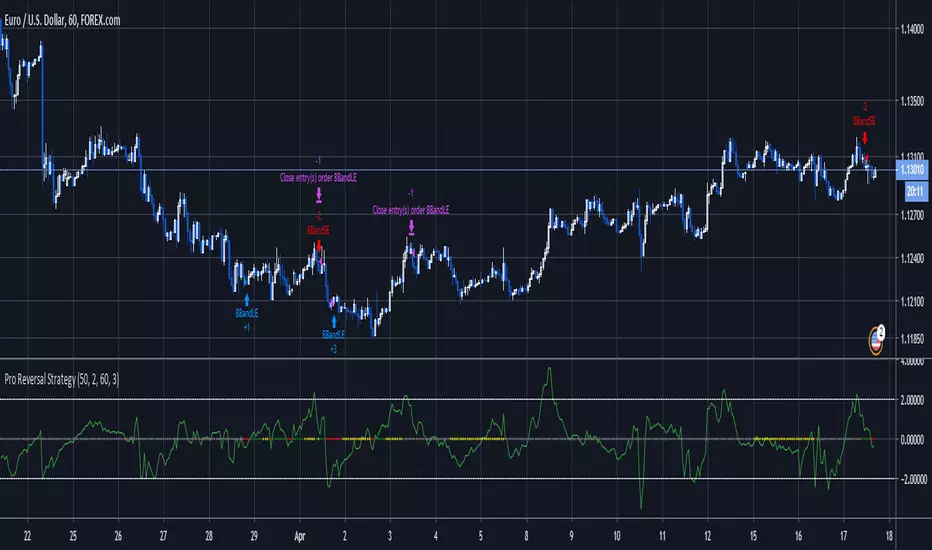932x550 pixels.
Task: Open the US economic events flag icon
Action: point(876,342)
